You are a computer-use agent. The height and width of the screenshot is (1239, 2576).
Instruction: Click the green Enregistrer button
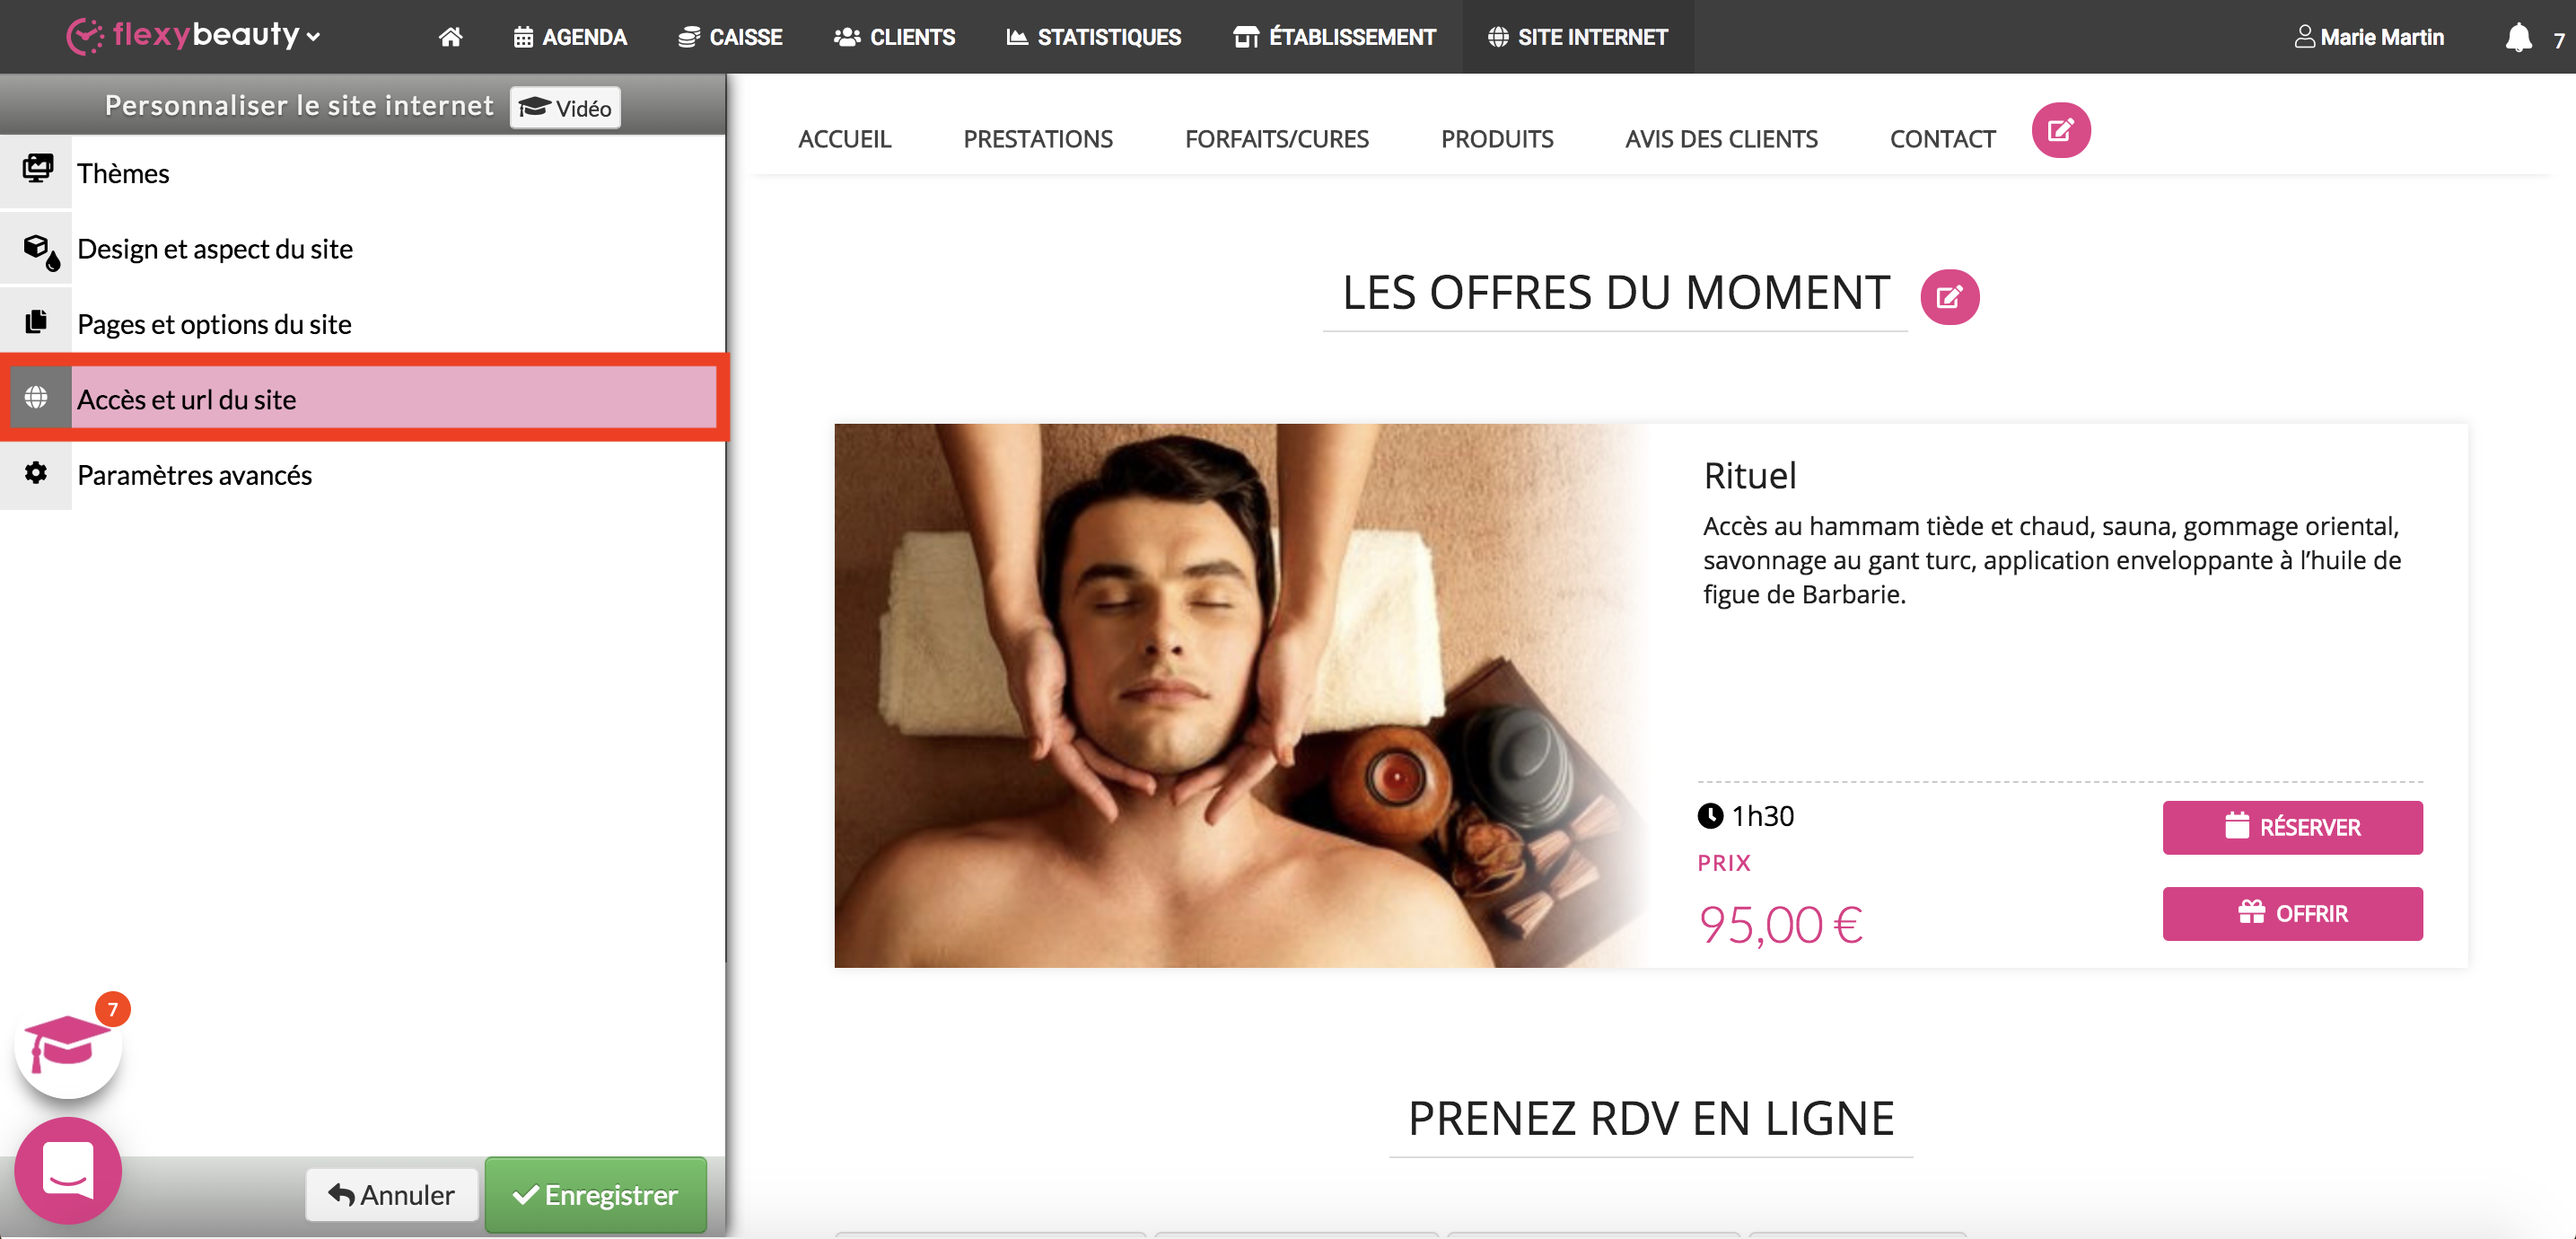pyautogui.click(x=595, y=1194)
